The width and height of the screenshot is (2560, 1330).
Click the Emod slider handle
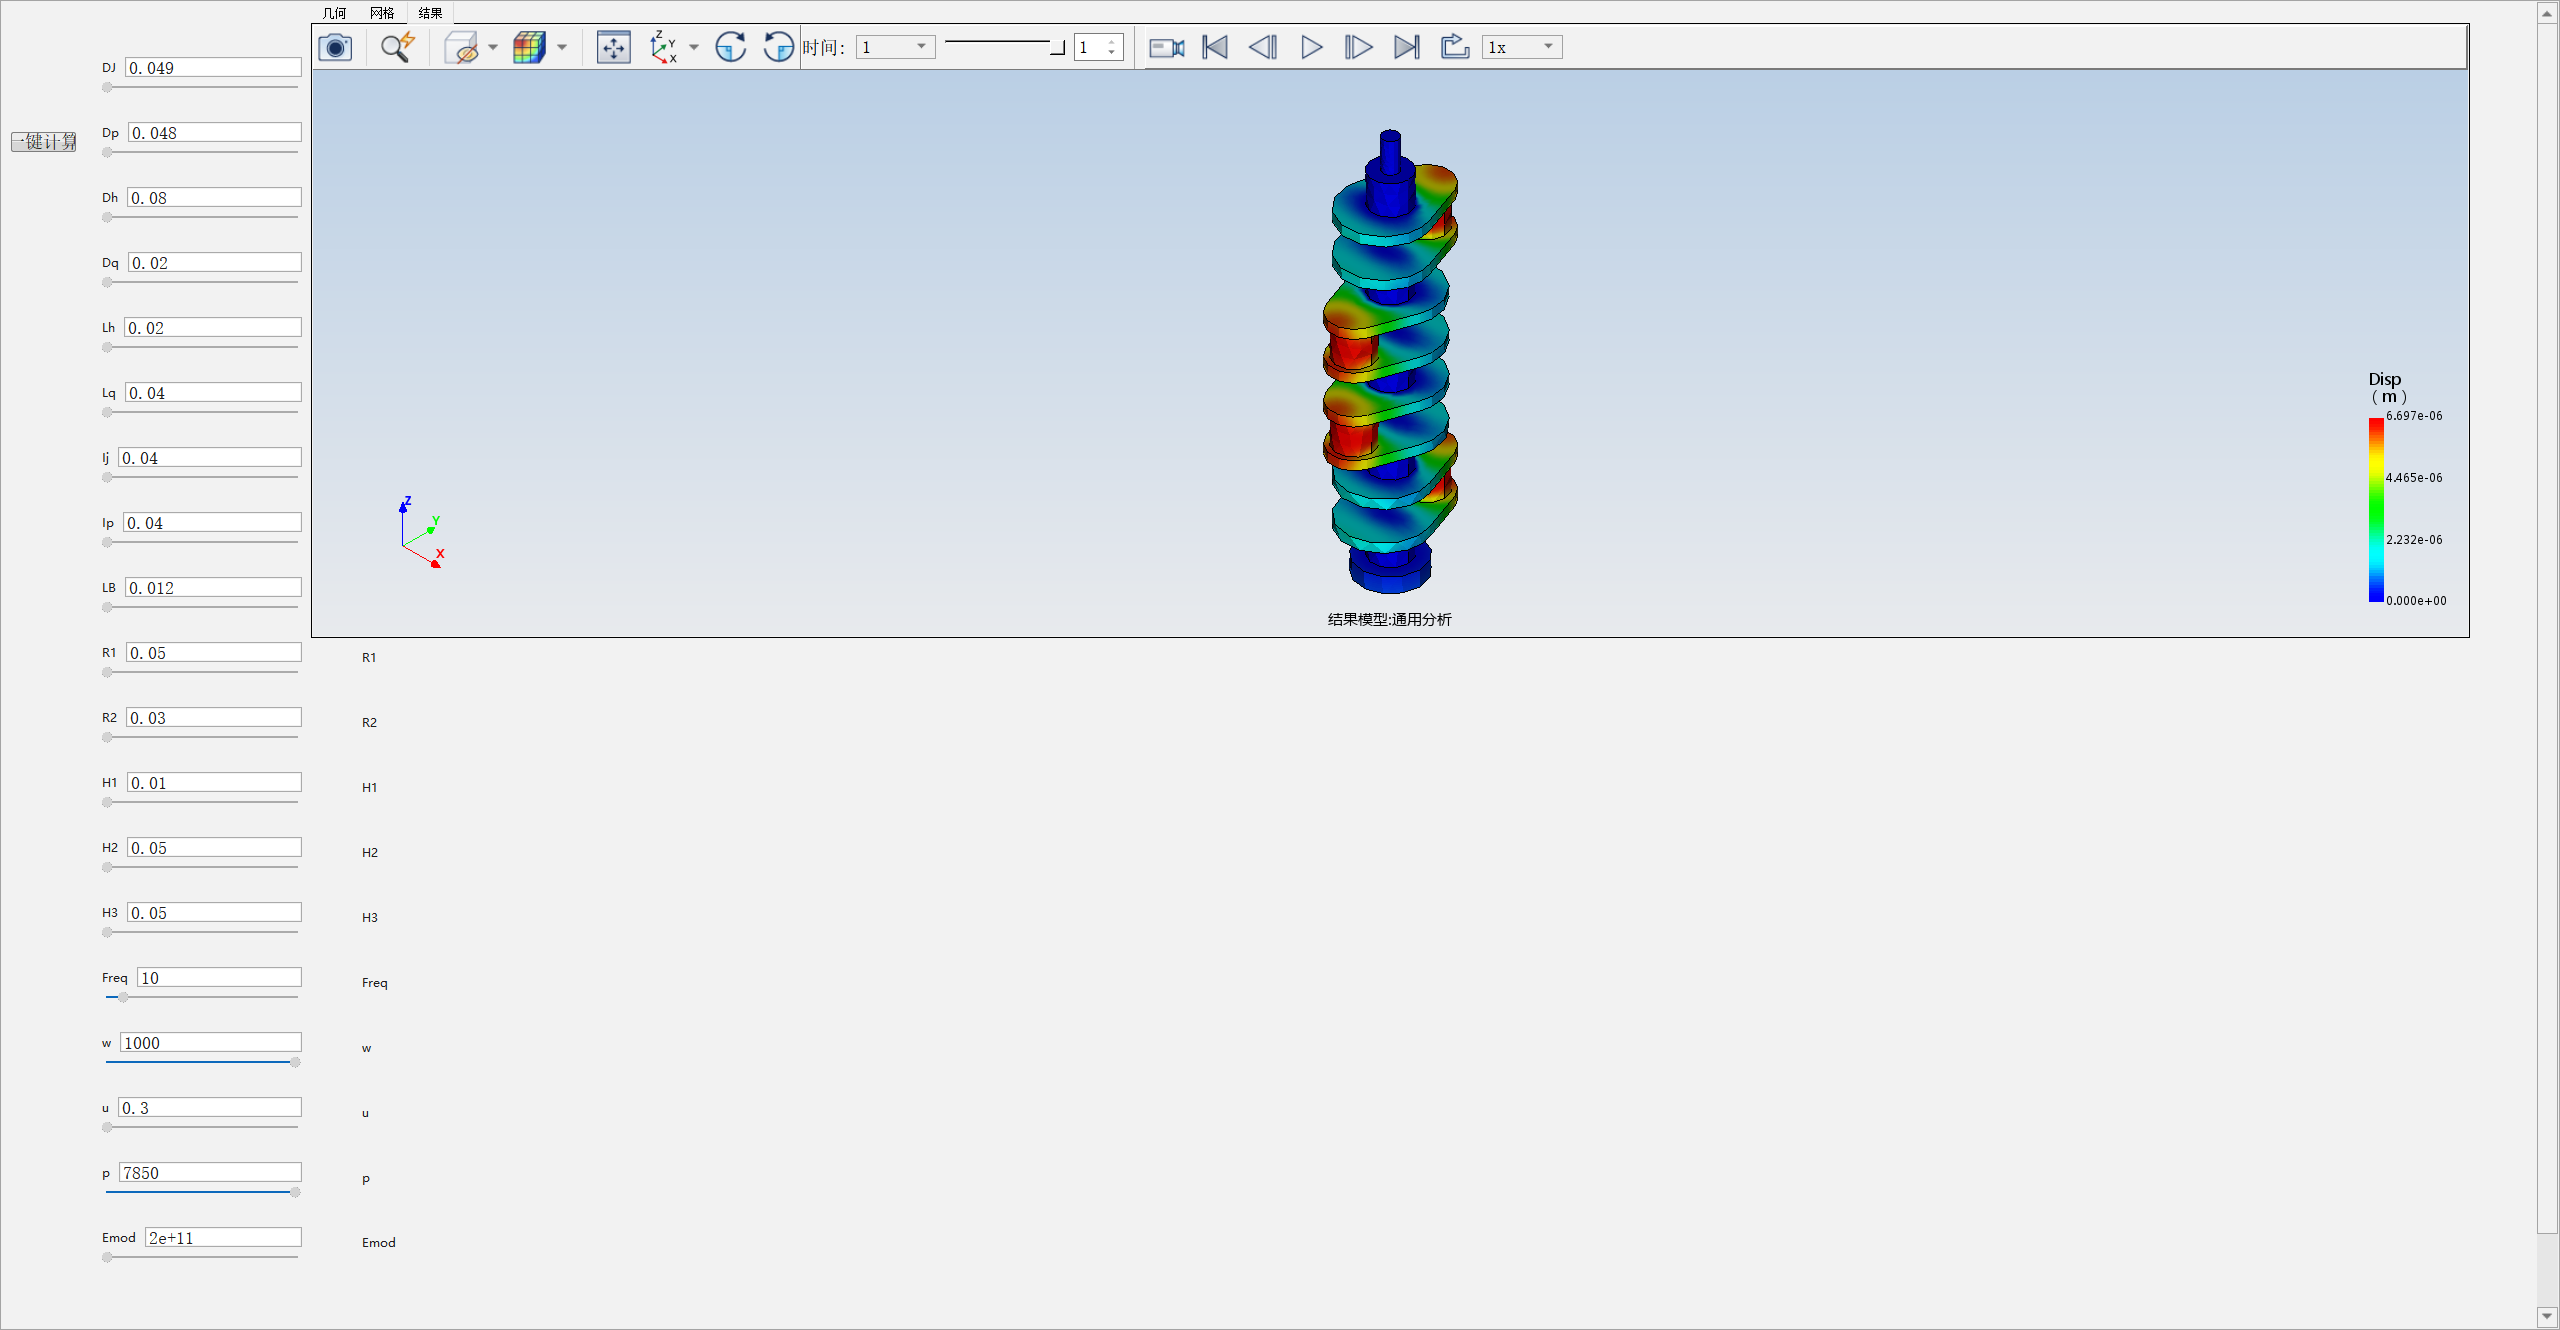[107, 1257]
